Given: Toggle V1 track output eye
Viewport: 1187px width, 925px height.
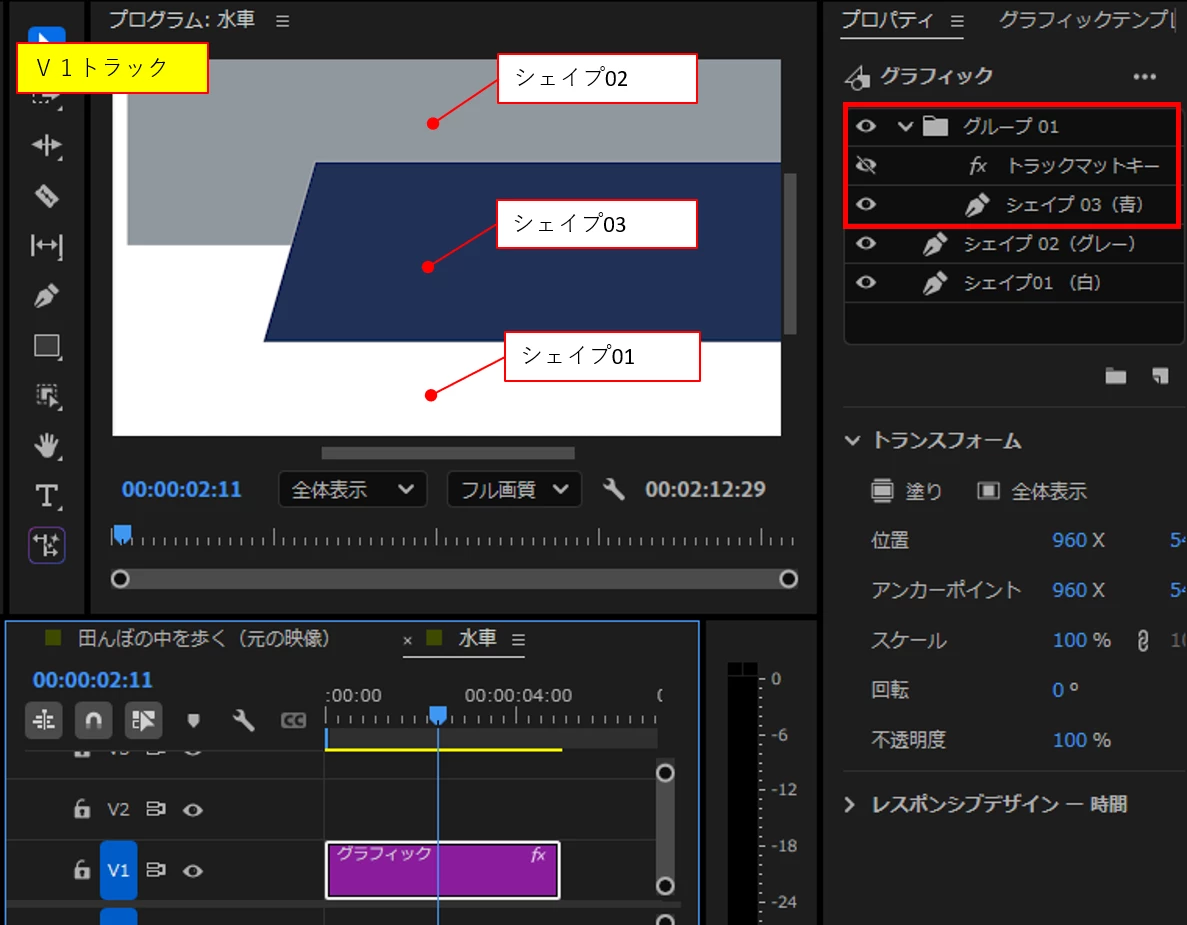Looking at the screenshot, I should [193, 870].
